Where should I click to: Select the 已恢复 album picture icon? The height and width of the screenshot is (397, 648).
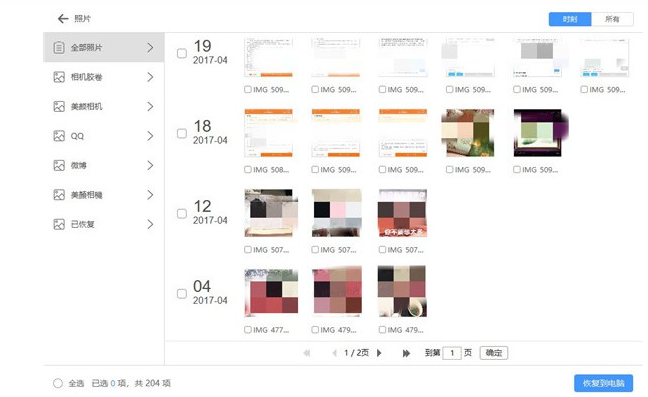59,224
